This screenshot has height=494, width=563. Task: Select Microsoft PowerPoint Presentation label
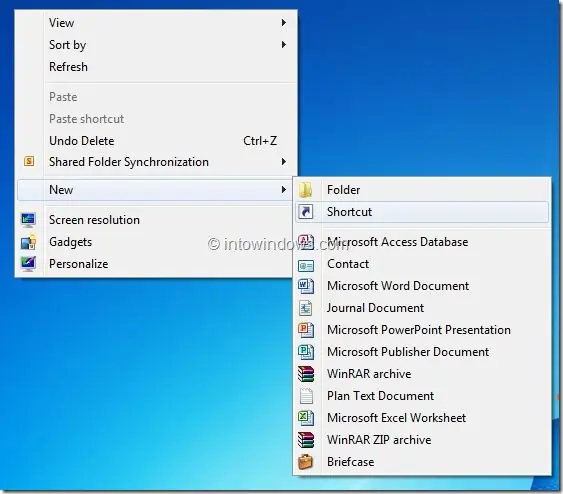419,330
